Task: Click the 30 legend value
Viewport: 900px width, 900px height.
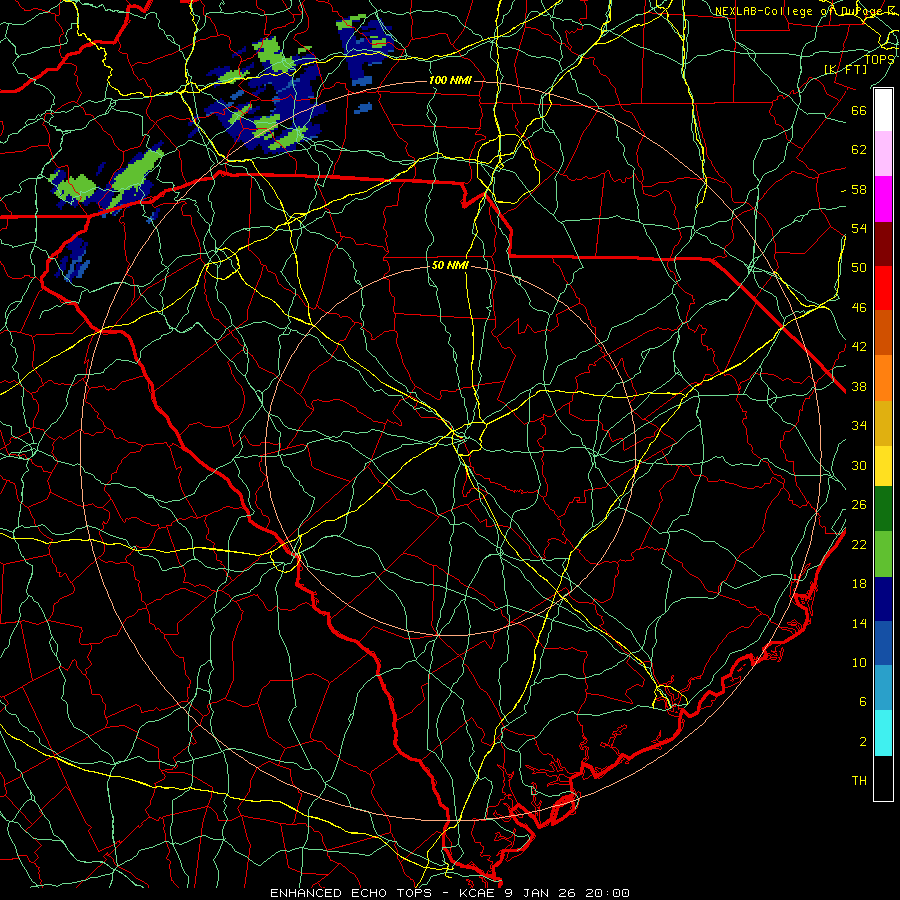Action: [x=859, y=465]
